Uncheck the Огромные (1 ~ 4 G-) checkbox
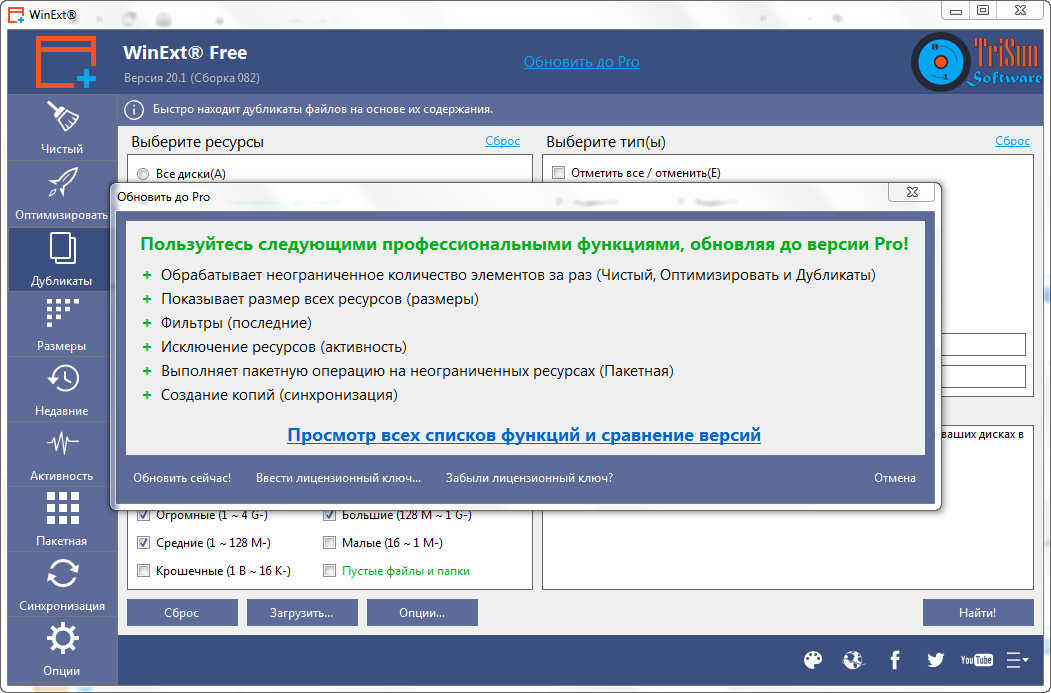 [143, 515]
